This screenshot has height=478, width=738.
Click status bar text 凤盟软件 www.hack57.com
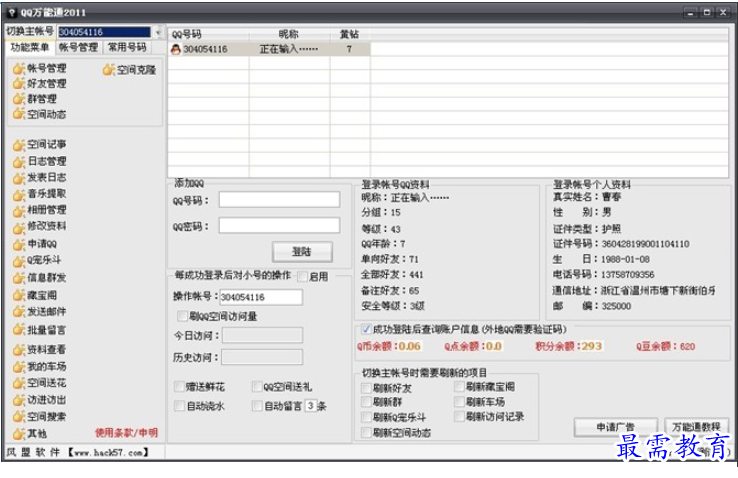[x=78, y=452]
